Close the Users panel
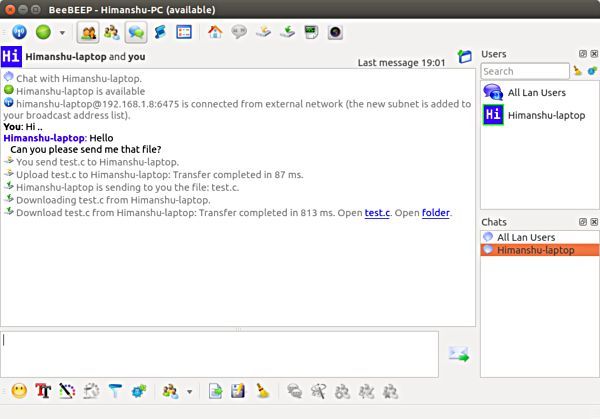This screenshot has height=419, width=600. 594,54
